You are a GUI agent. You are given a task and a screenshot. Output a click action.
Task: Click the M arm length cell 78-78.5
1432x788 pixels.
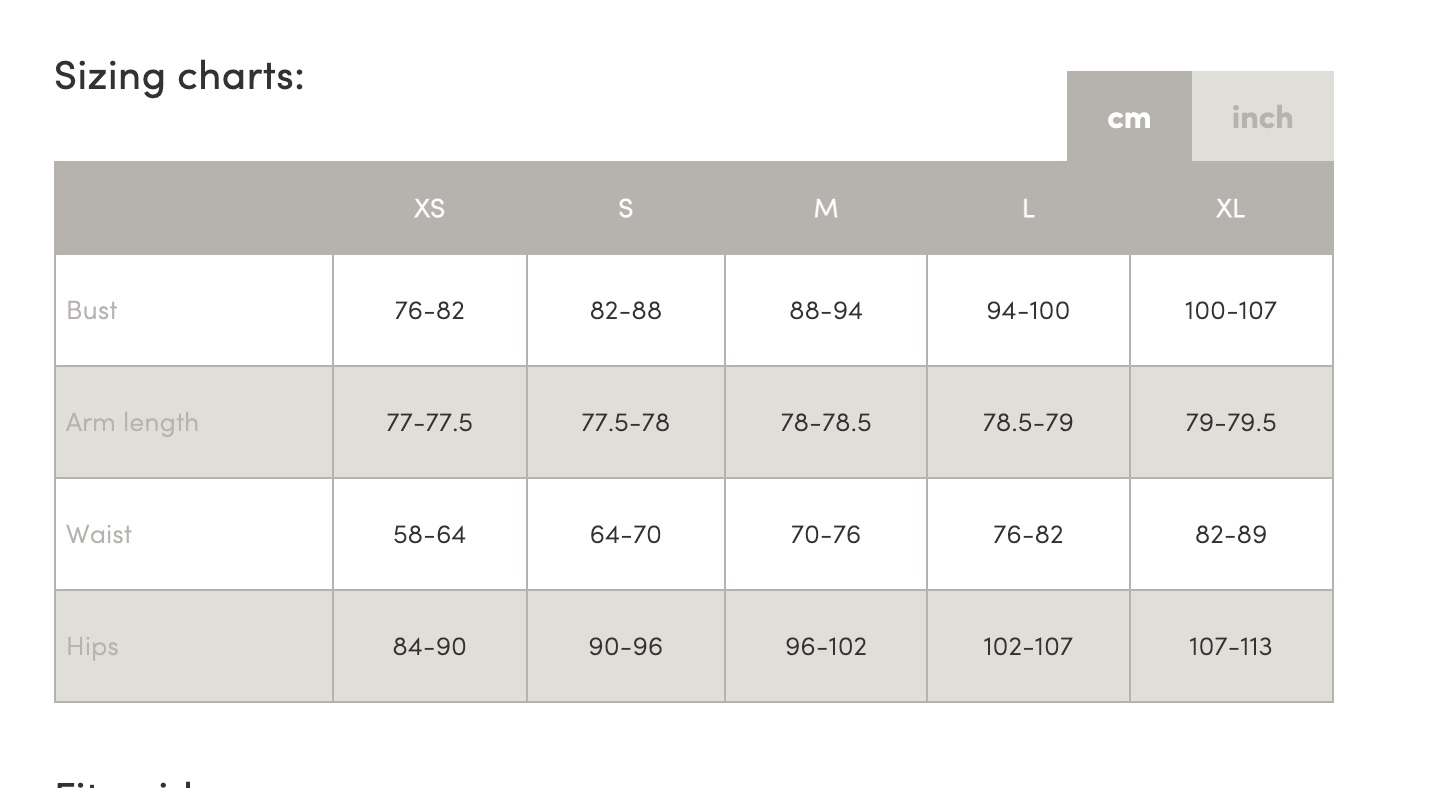coord(825,422)
